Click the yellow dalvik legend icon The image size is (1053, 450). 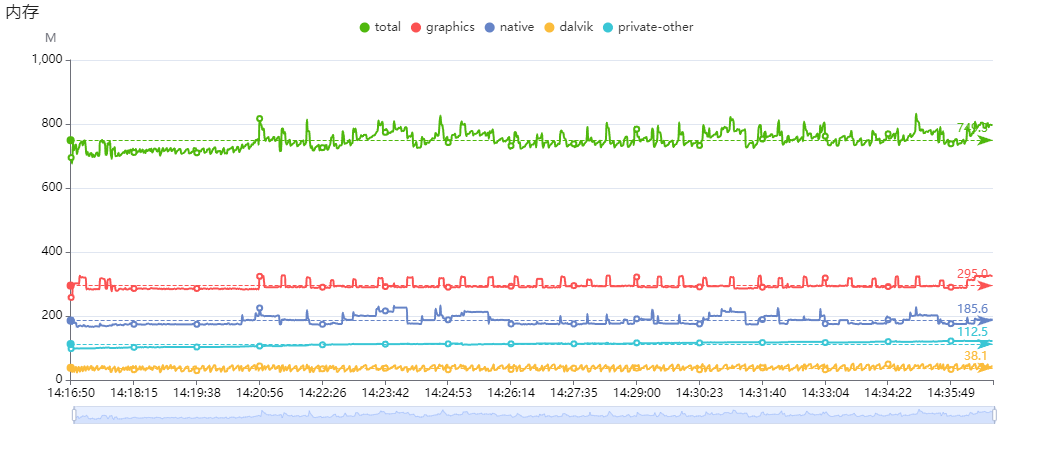click(549, 27)
